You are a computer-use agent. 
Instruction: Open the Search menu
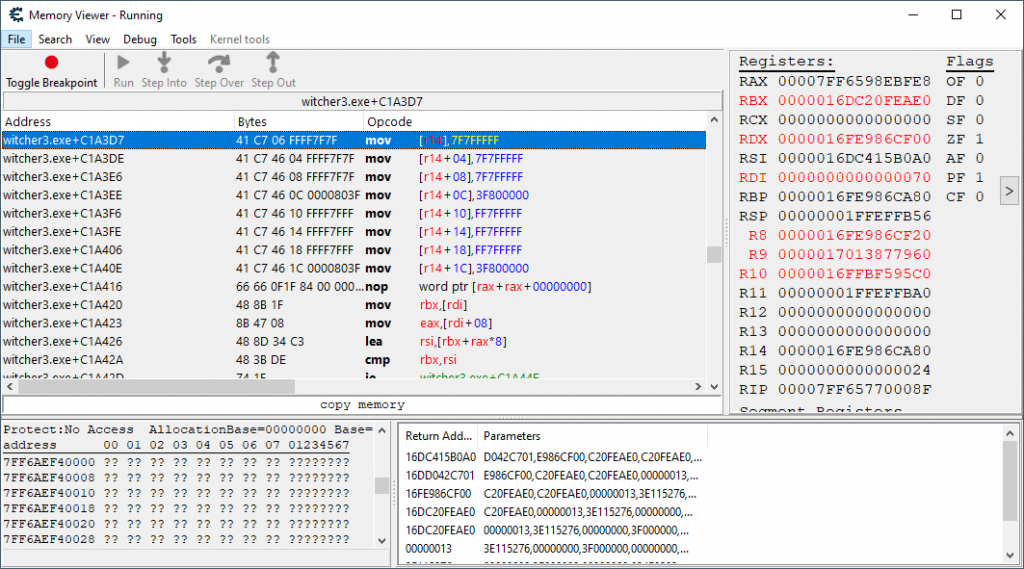coord(55,39)
